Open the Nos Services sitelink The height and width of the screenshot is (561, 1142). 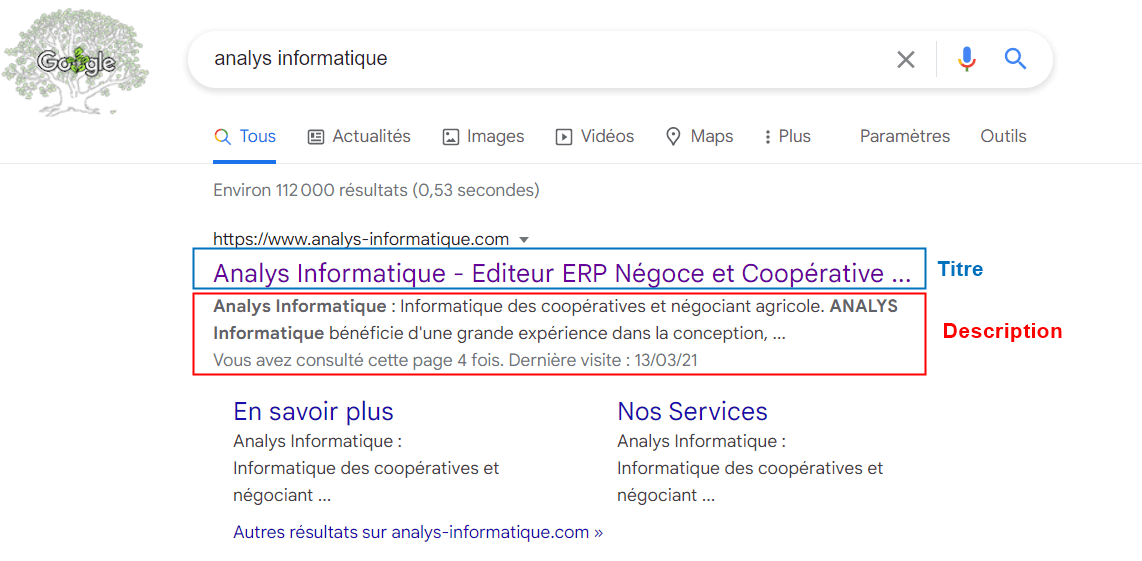click(x=692, y=411)
